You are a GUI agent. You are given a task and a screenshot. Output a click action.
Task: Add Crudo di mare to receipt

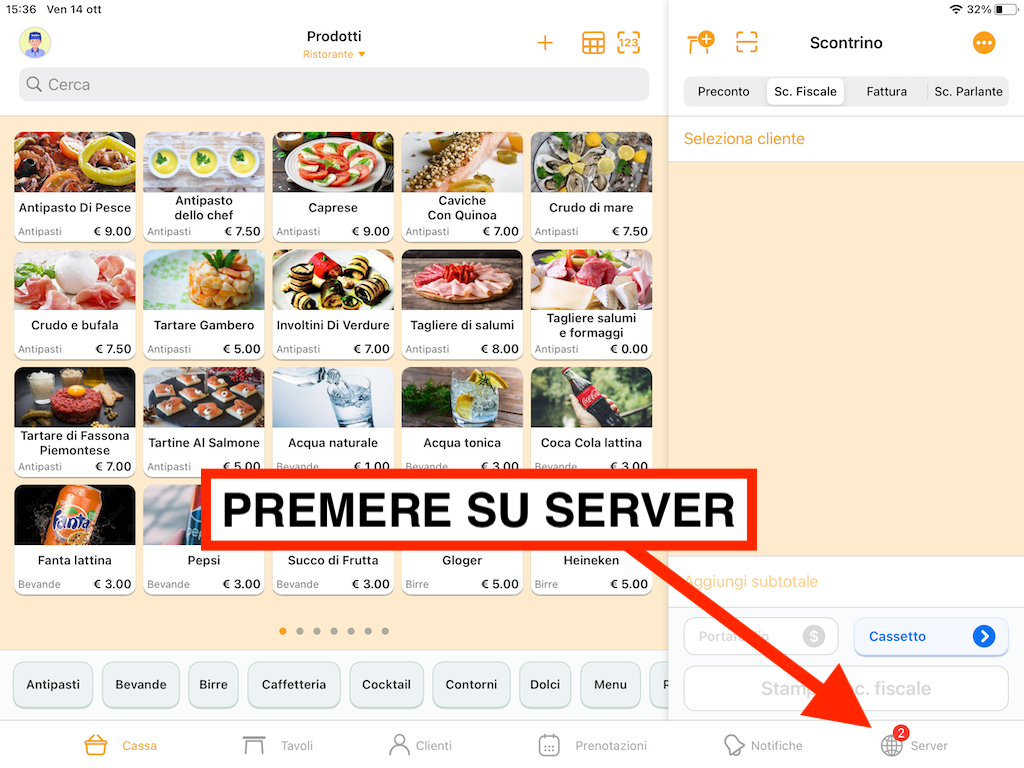click(x=592, y=186)
